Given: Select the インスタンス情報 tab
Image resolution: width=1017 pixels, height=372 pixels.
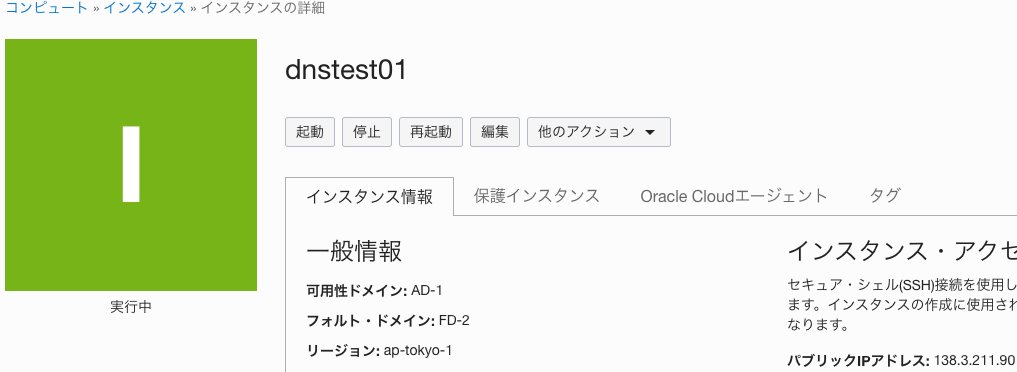Looking at the screenshot, I should 369,196.
